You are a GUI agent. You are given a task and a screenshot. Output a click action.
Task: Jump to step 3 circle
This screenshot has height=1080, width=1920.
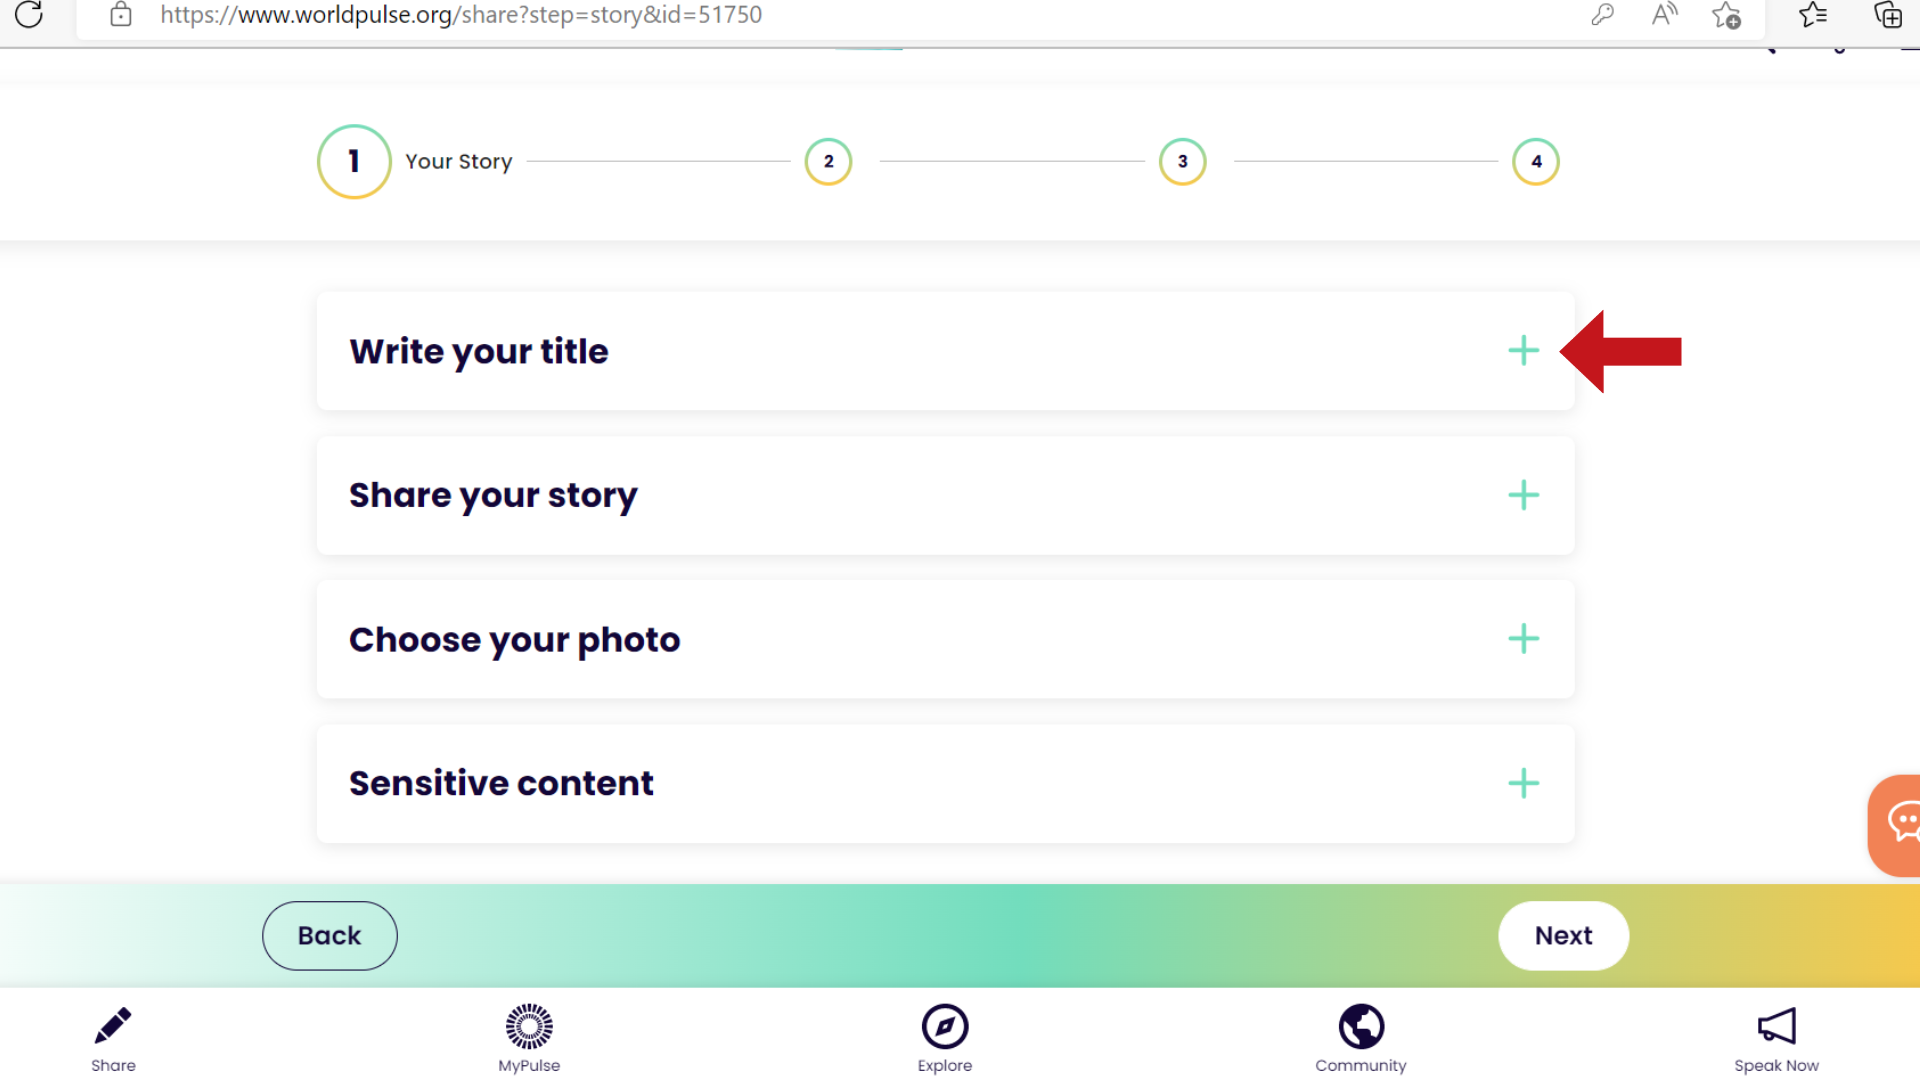click(x=1182, y=161)
